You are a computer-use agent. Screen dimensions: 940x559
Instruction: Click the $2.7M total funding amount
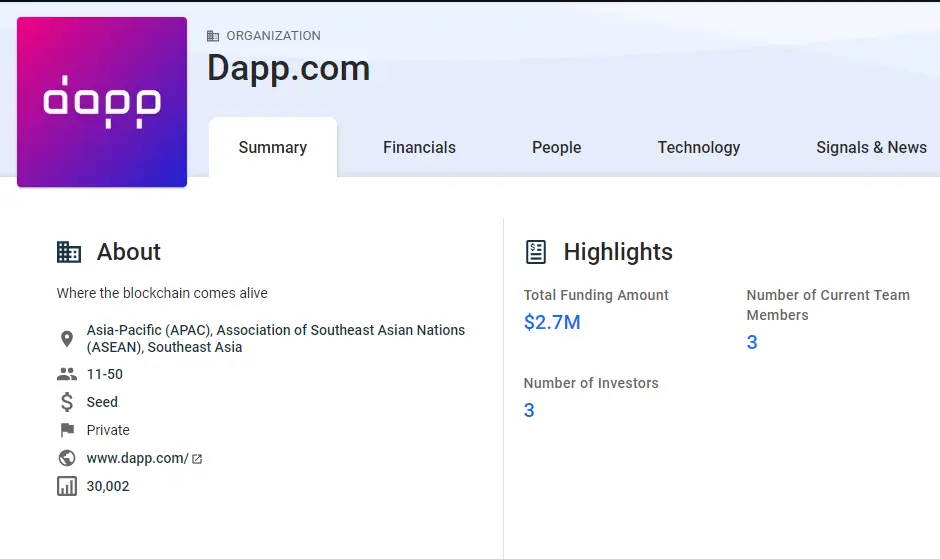click(552, 322)
